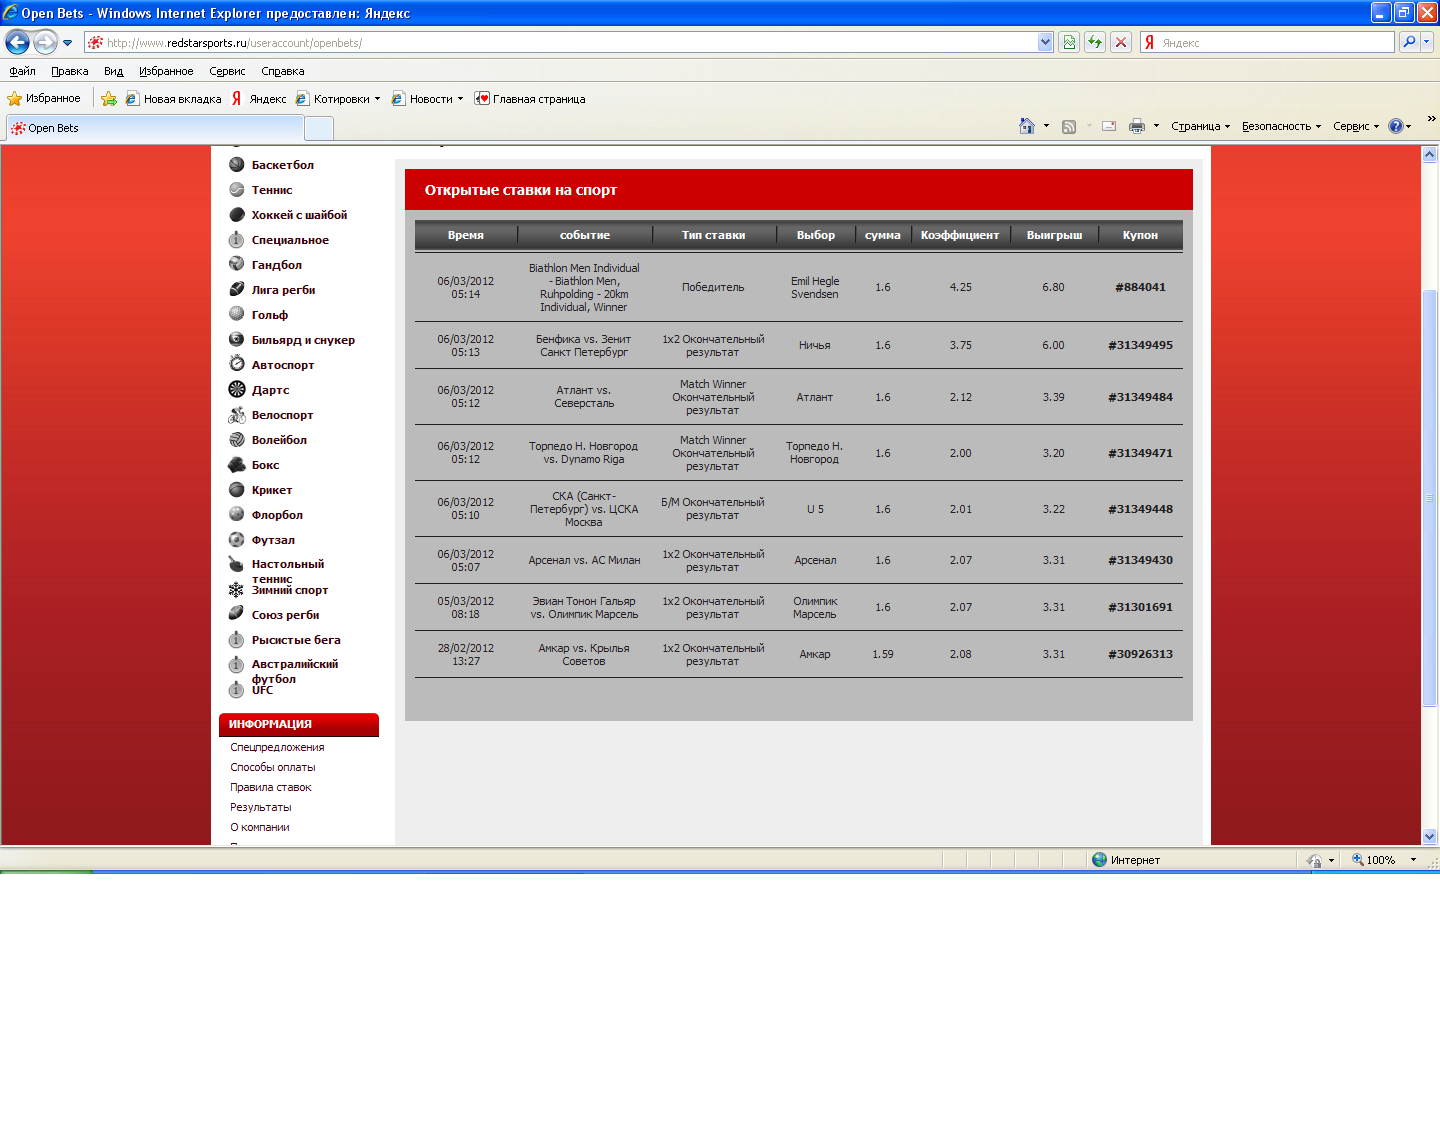Click the Stop loading X icon
Screen dimensions: 1440x1134
pyautogui.click(x=1121, y=42)
